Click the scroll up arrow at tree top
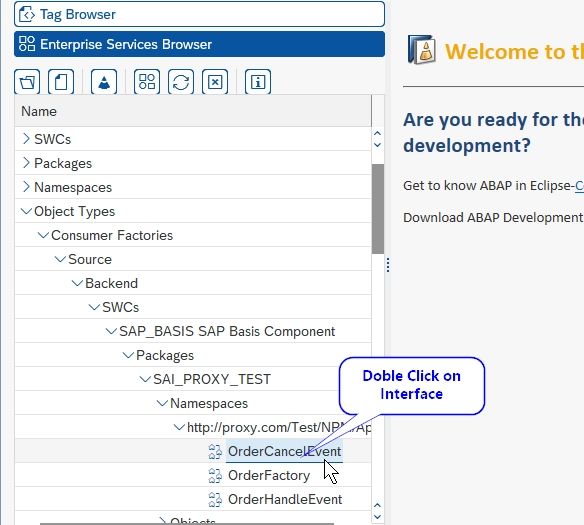This screenshot has height=525, width=584. pyautogui.click(x=377, y=133)
